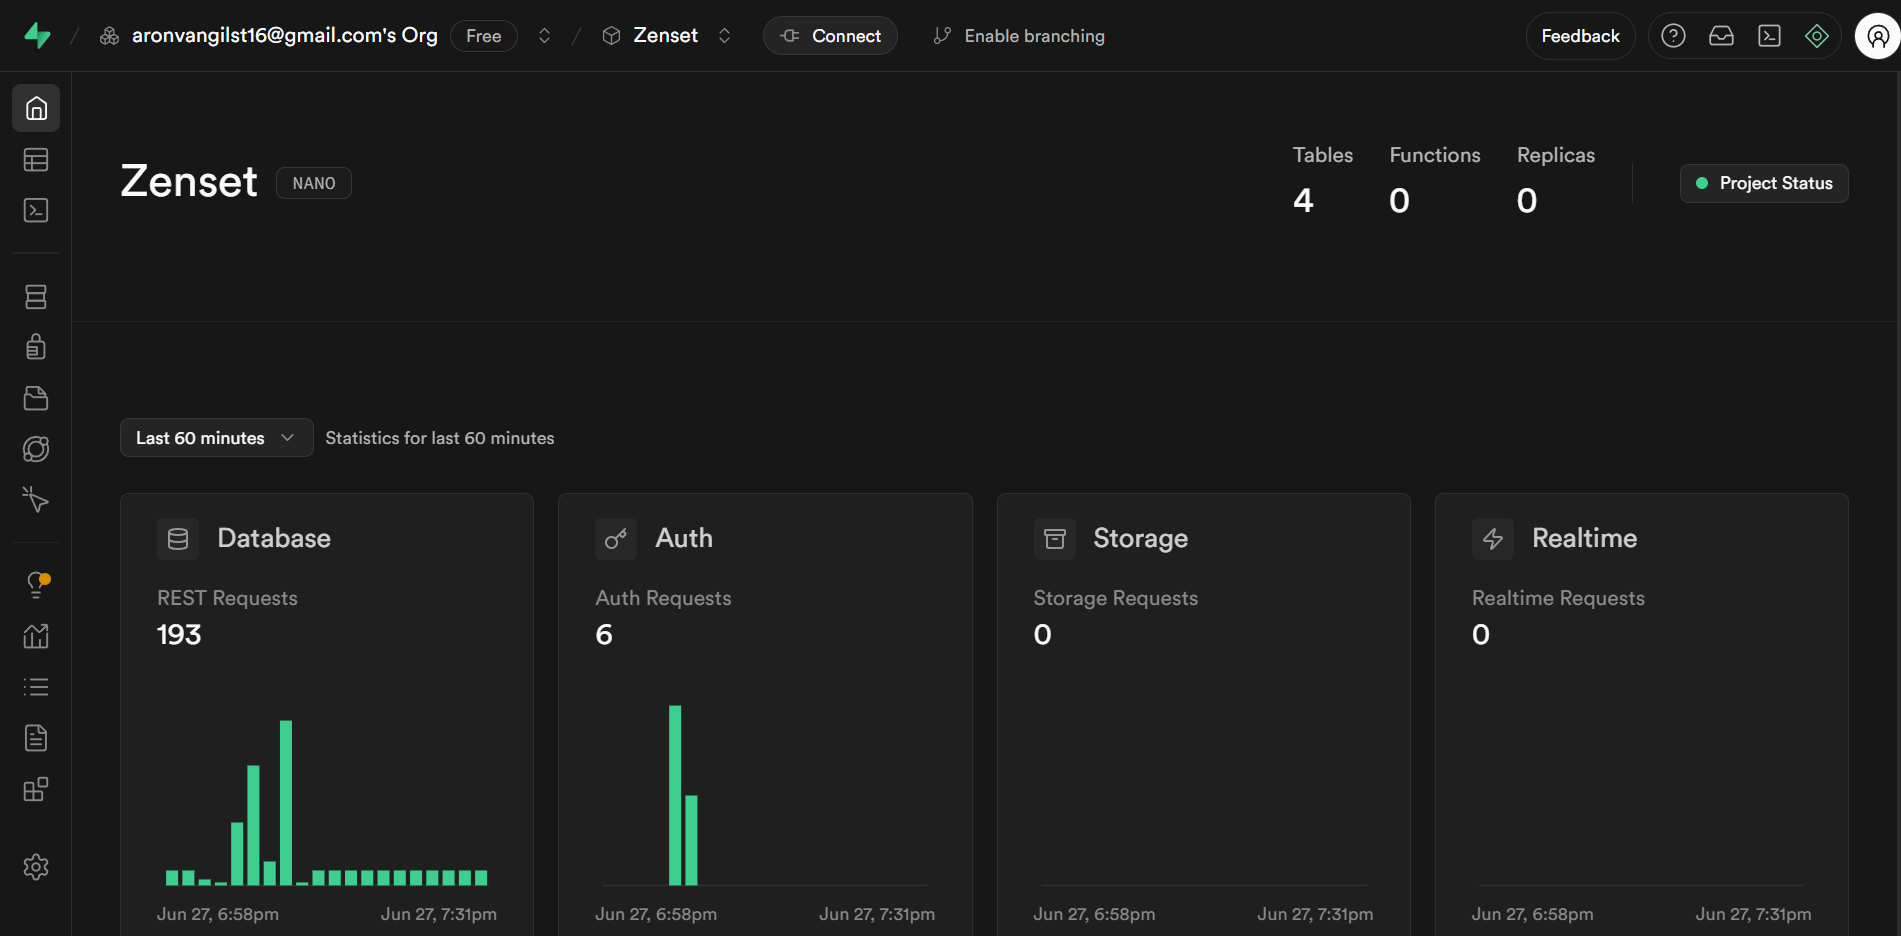Open the notifications inbox icon
1901x936 pixels.
point(1721,36)
